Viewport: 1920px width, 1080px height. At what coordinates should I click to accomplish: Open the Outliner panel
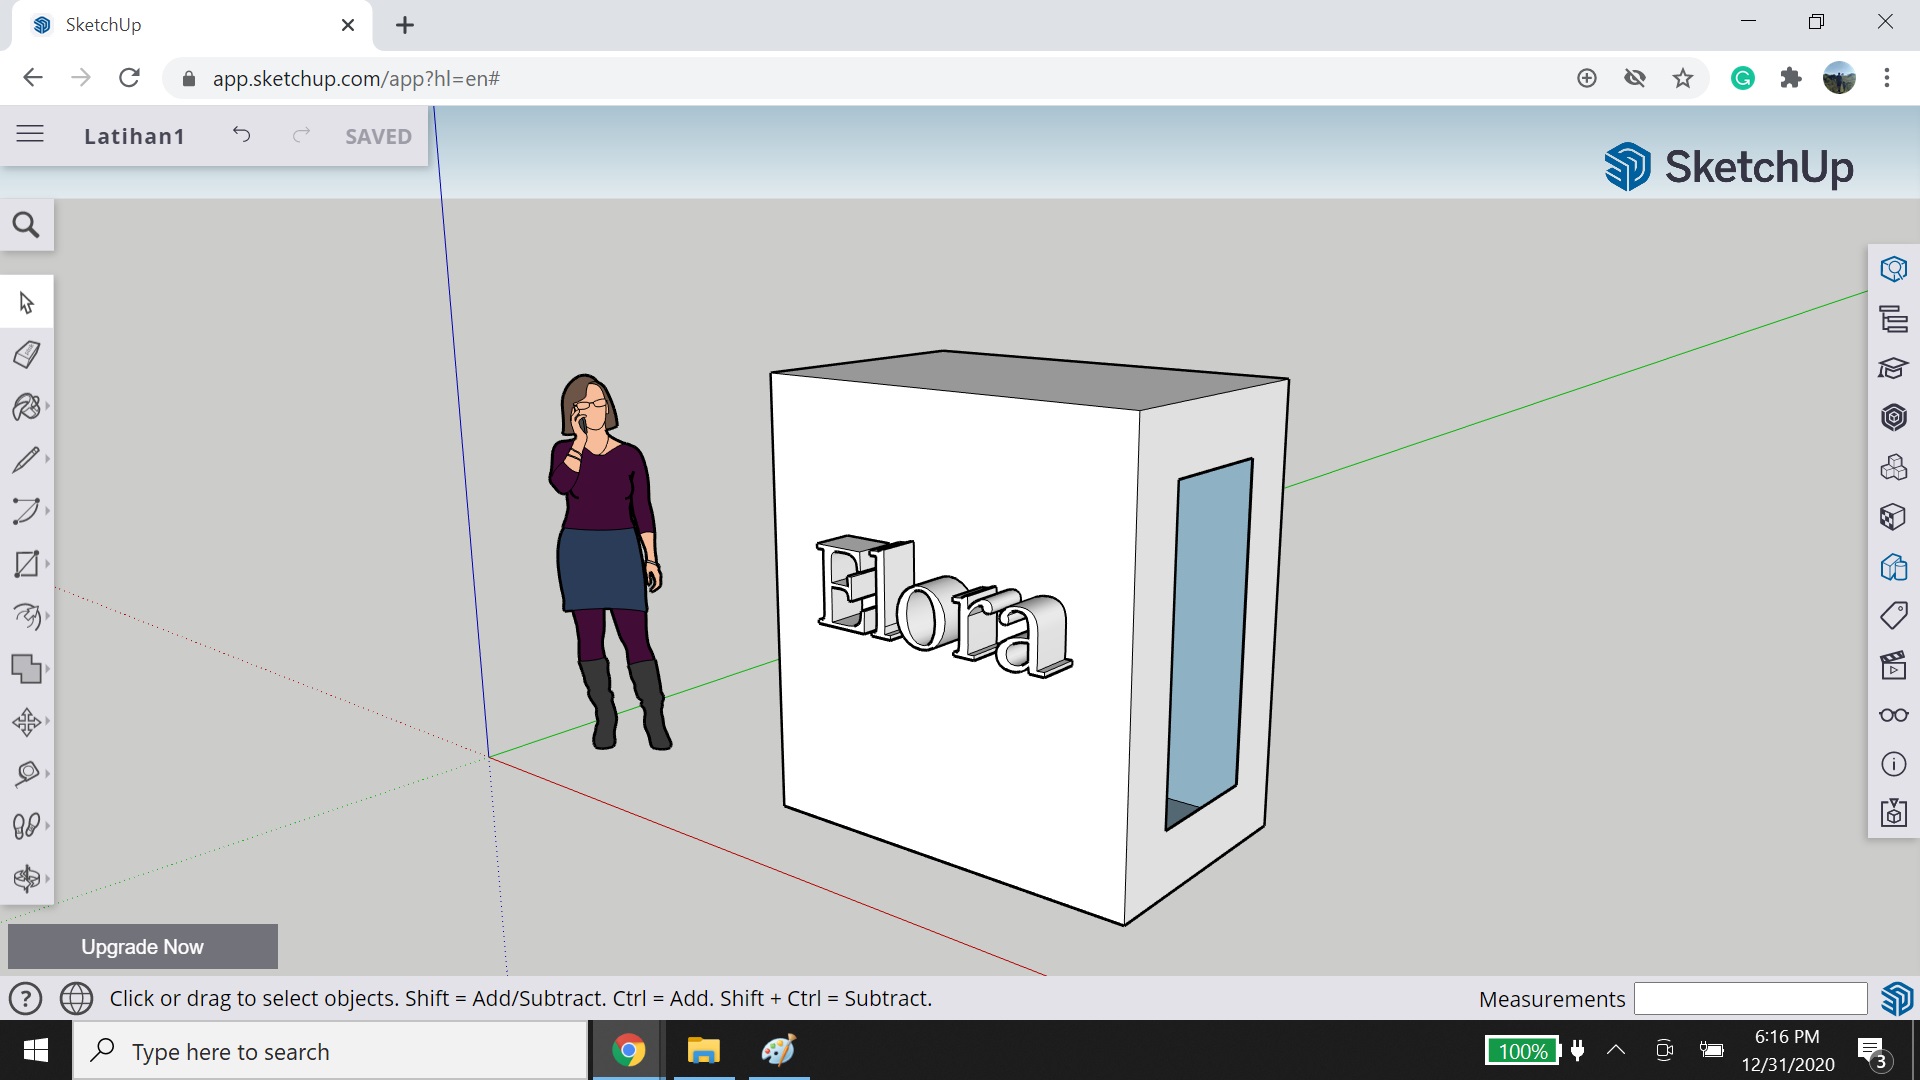coord(1893,319)
